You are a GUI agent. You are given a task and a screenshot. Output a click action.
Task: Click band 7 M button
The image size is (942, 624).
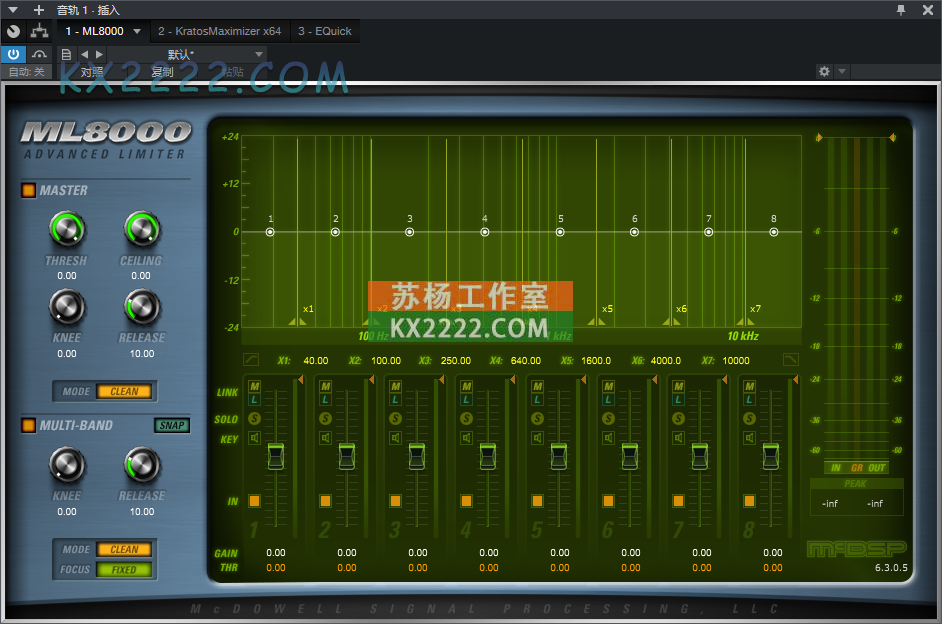(679, 386)
